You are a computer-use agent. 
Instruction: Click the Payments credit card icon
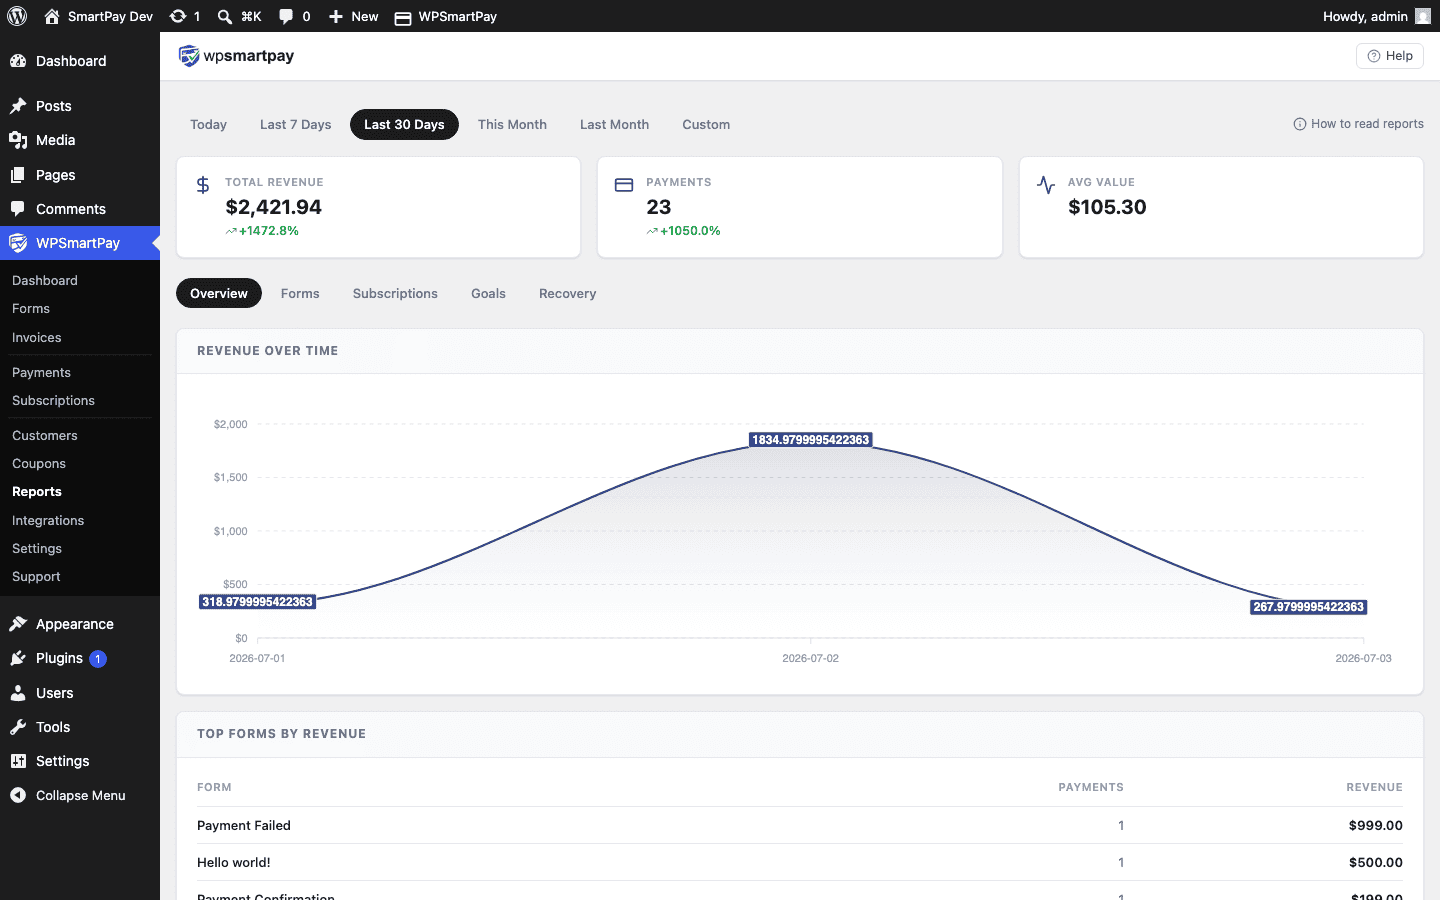tap(624, 185)
